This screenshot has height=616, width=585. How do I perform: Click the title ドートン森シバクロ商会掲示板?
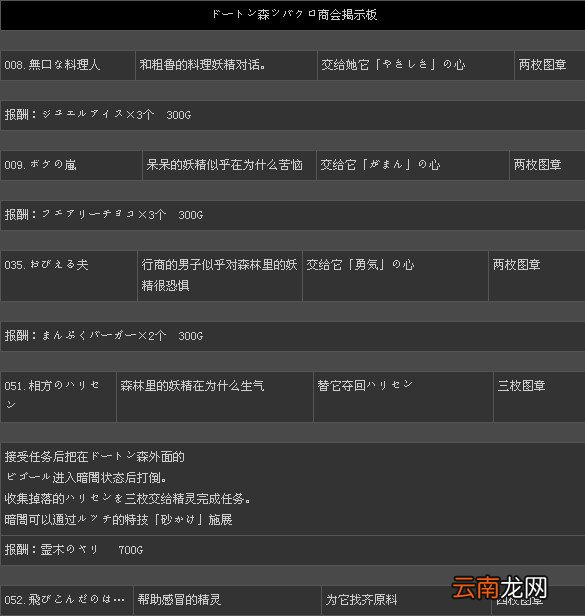[294, 15]
